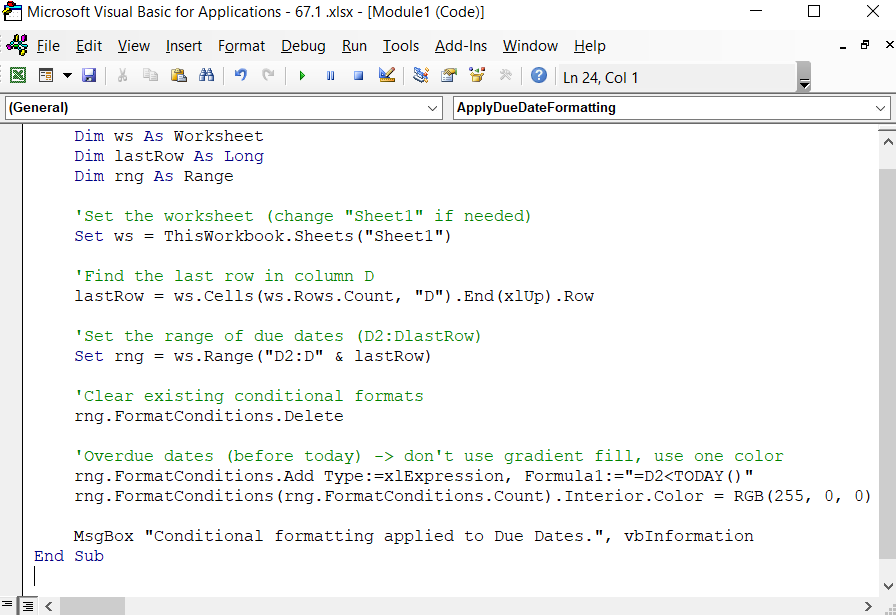Pause execution using the Break icon
This screenshot has height=615, width=896.
[331, 76]
